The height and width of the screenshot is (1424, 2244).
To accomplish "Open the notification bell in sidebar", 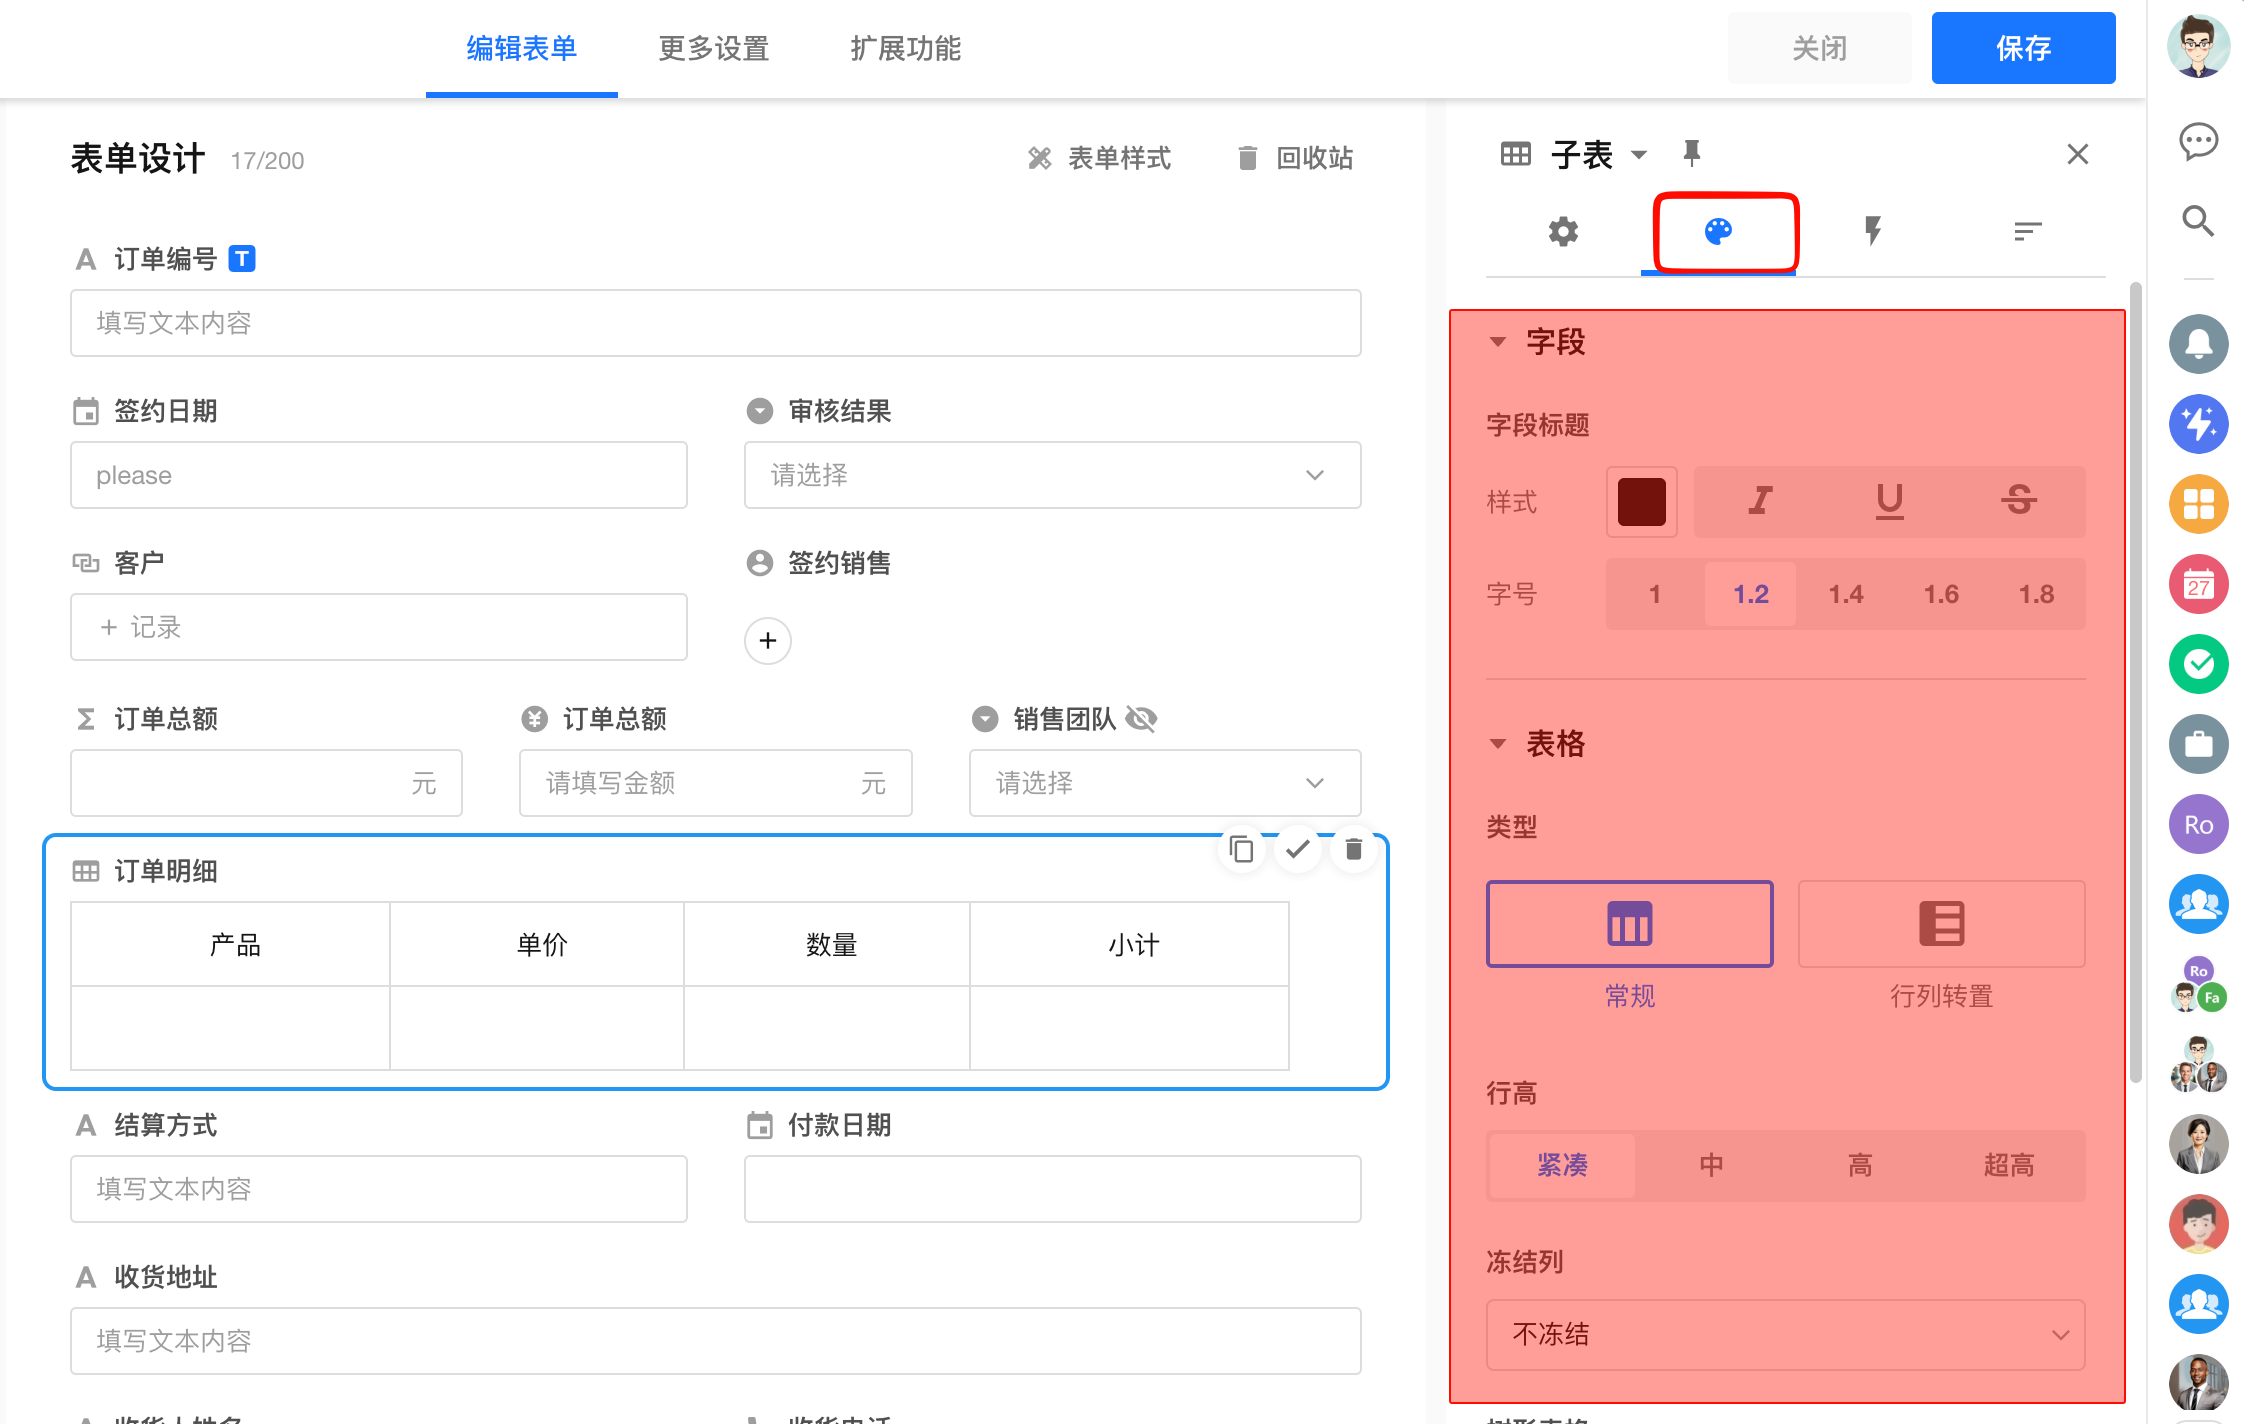I will tap(2198, 344).
